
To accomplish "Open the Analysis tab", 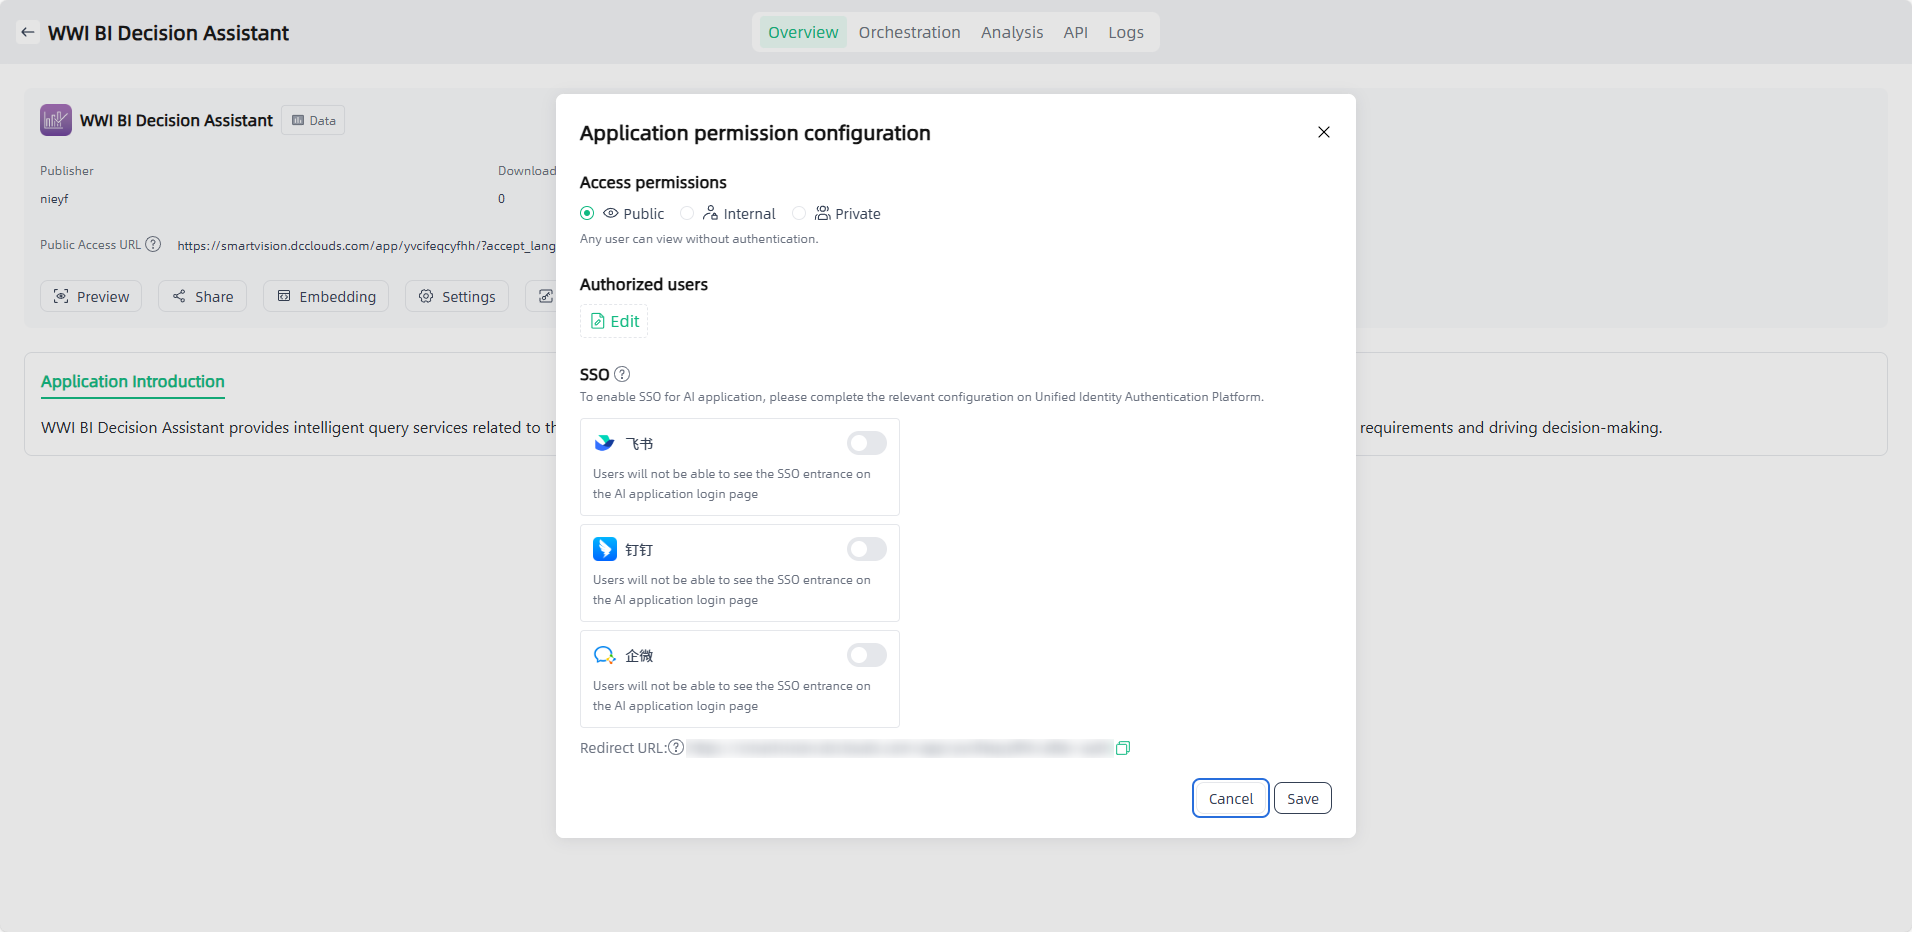I will coord(1011,32).
